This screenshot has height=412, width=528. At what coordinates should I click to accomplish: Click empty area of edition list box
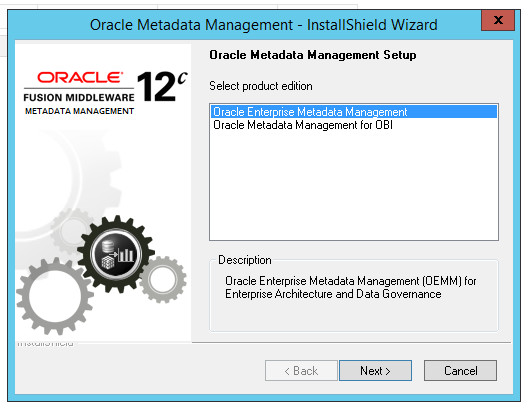tap(354, 185)
